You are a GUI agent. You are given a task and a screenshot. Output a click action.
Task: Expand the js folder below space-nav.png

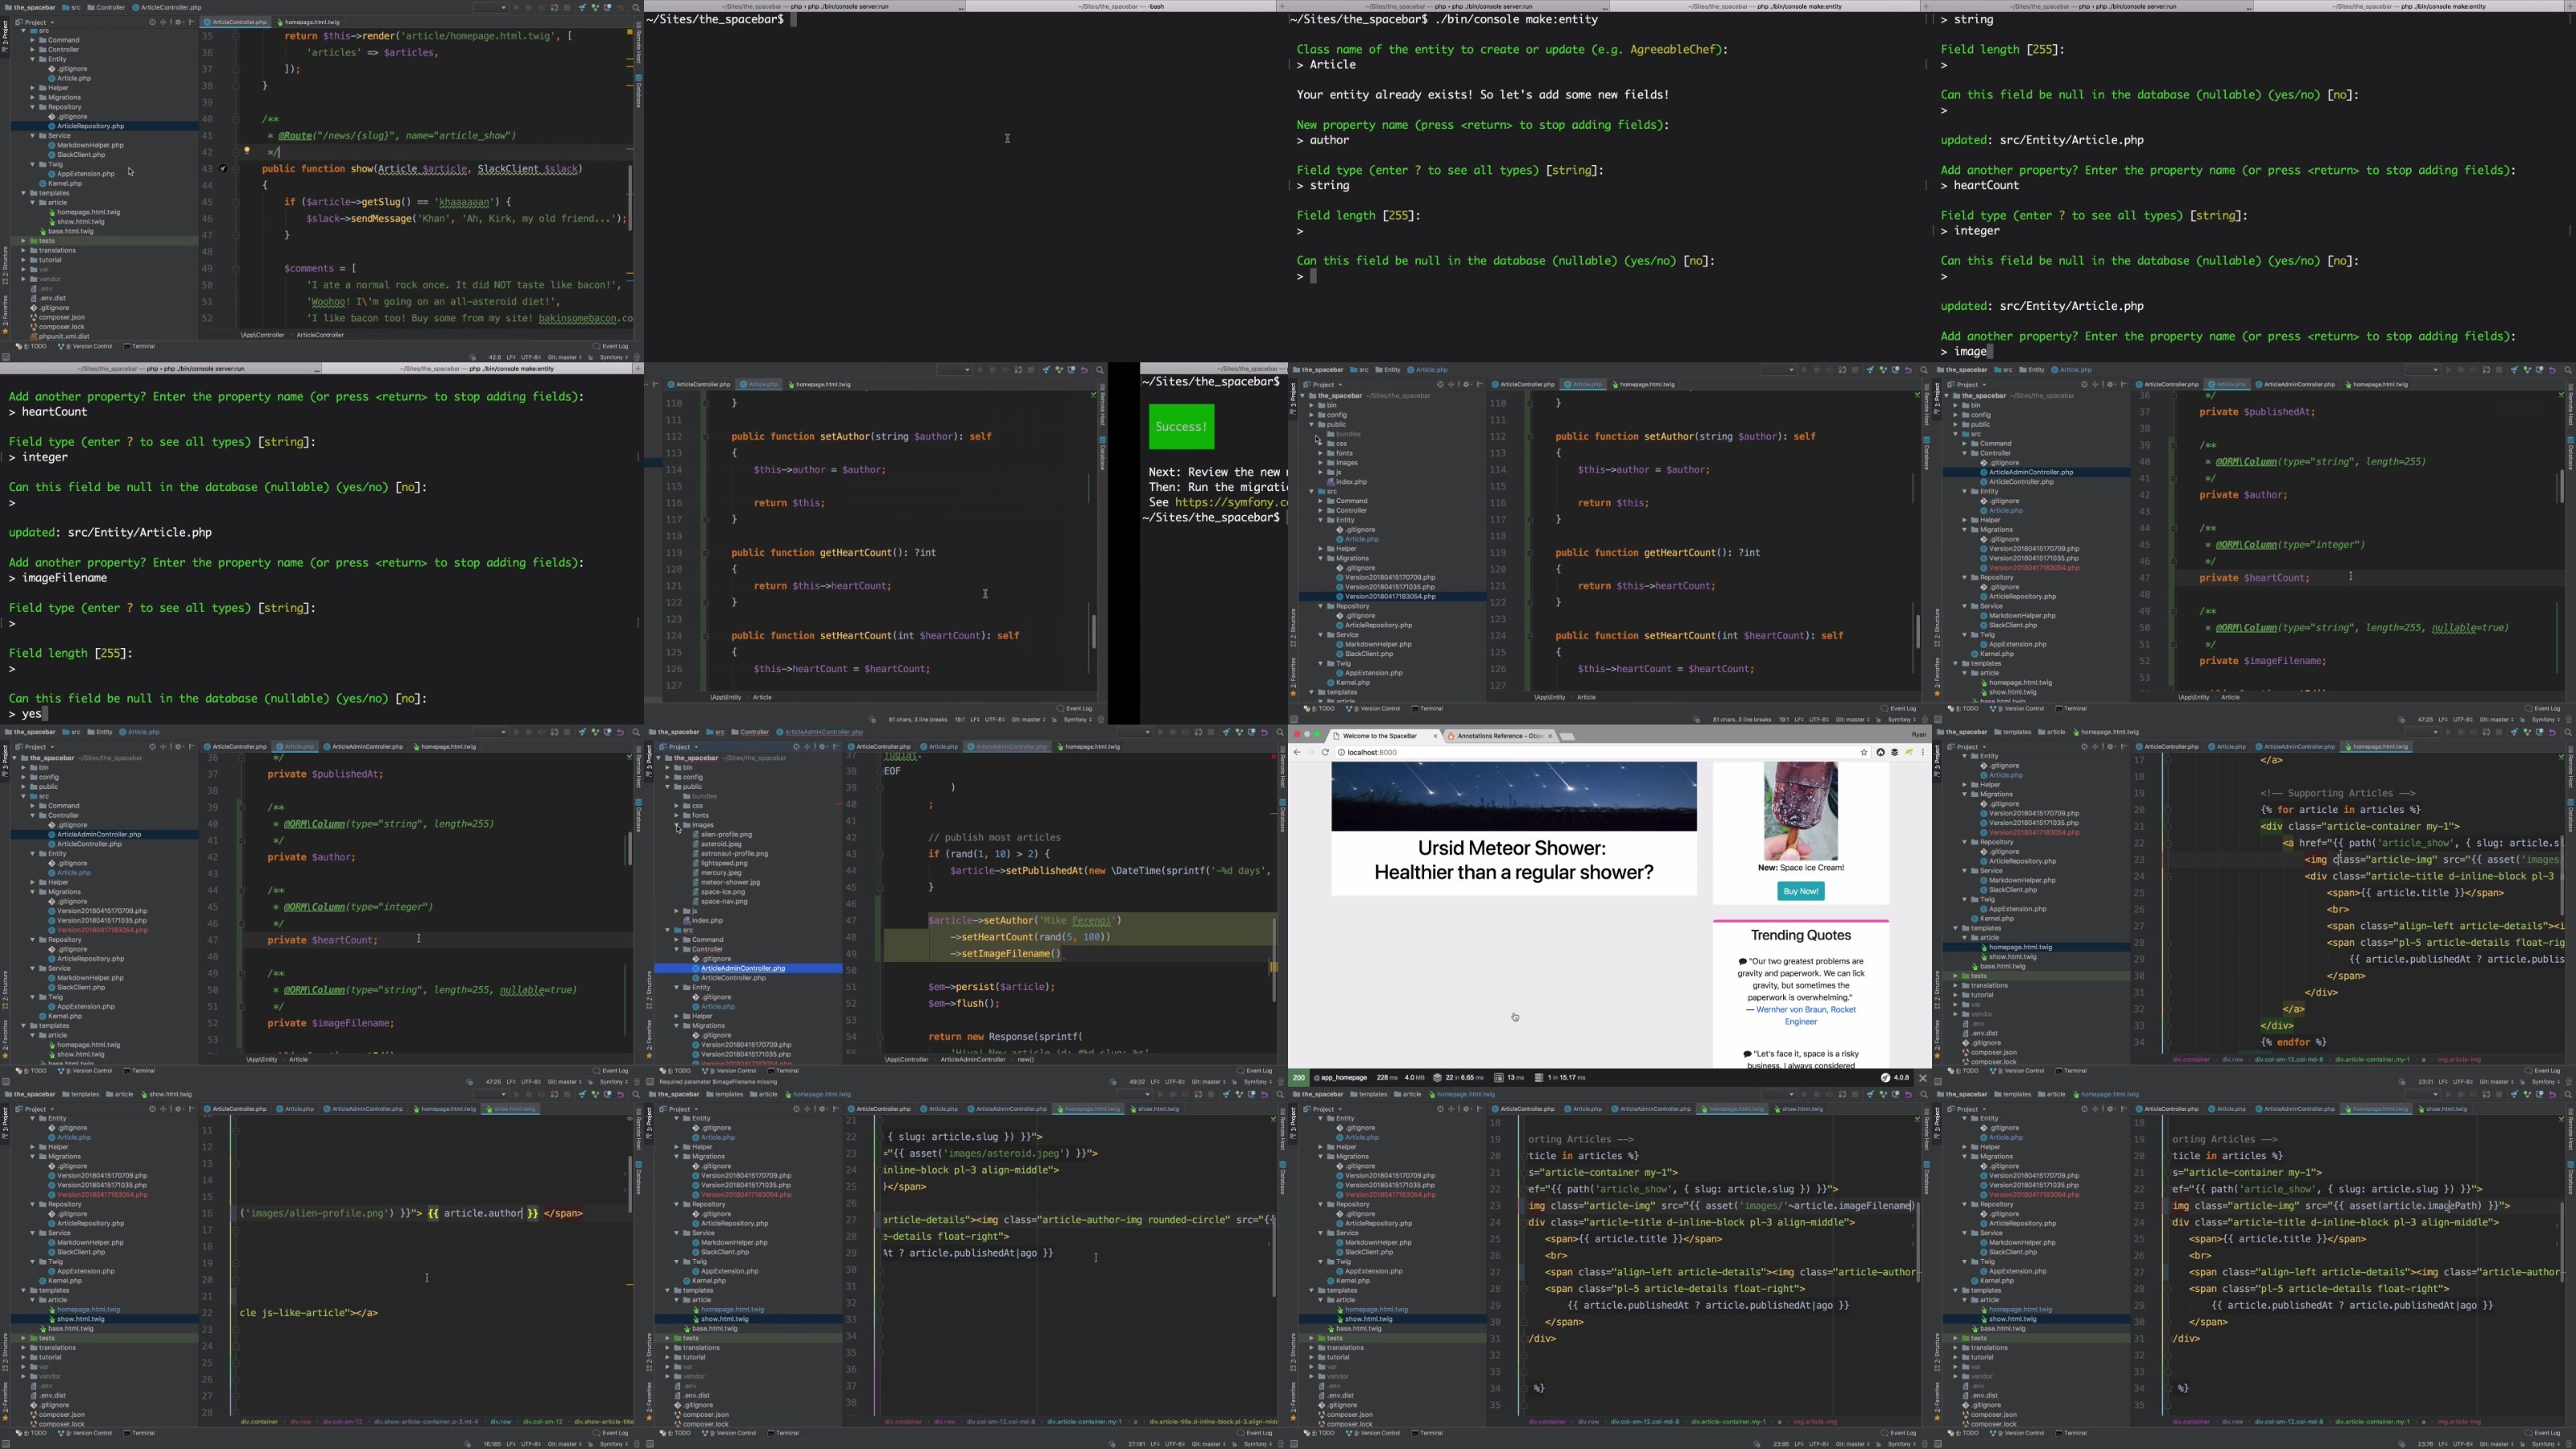tap(677, 911)
